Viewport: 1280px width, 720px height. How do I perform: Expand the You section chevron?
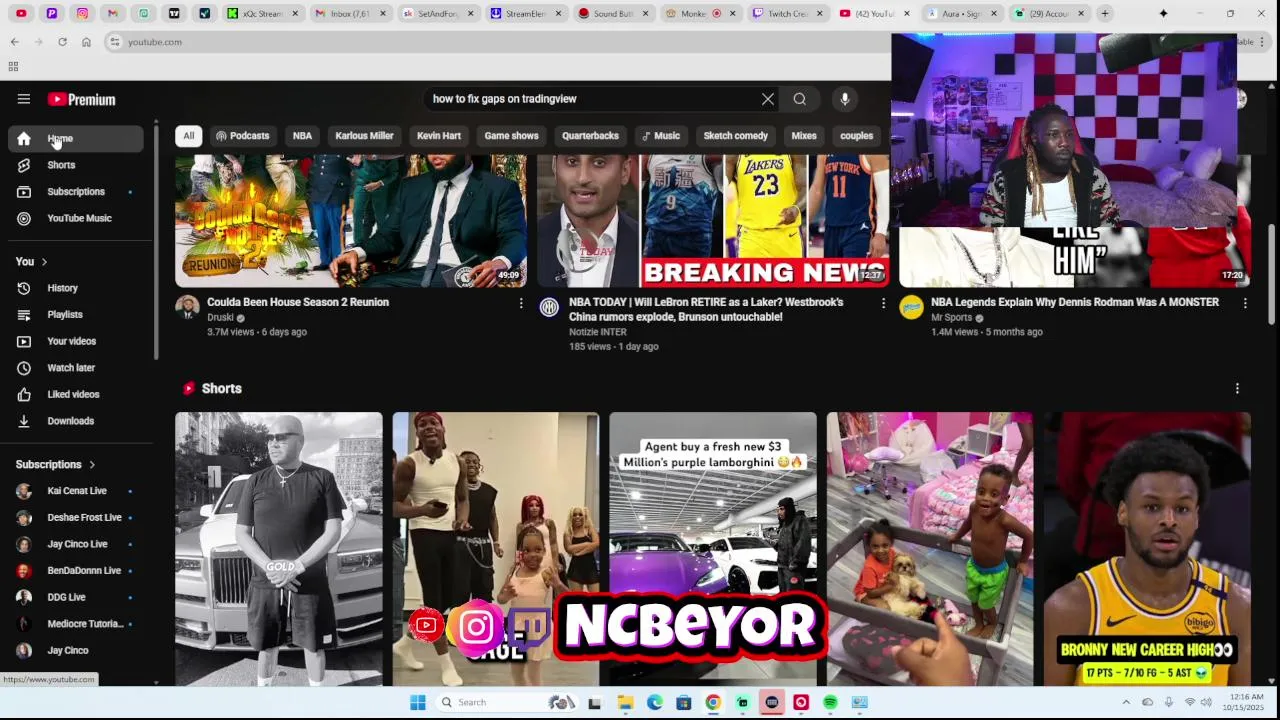tap(44, 262)
